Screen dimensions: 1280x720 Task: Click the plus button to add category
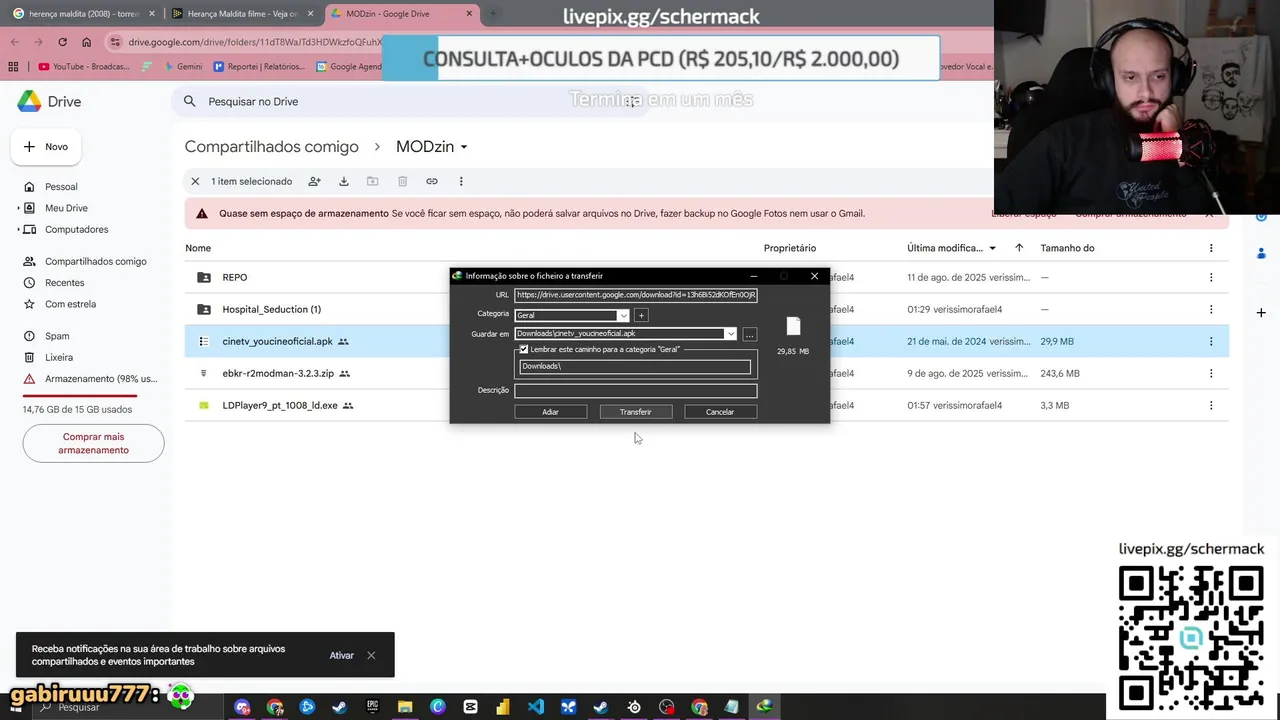(641, 315)
